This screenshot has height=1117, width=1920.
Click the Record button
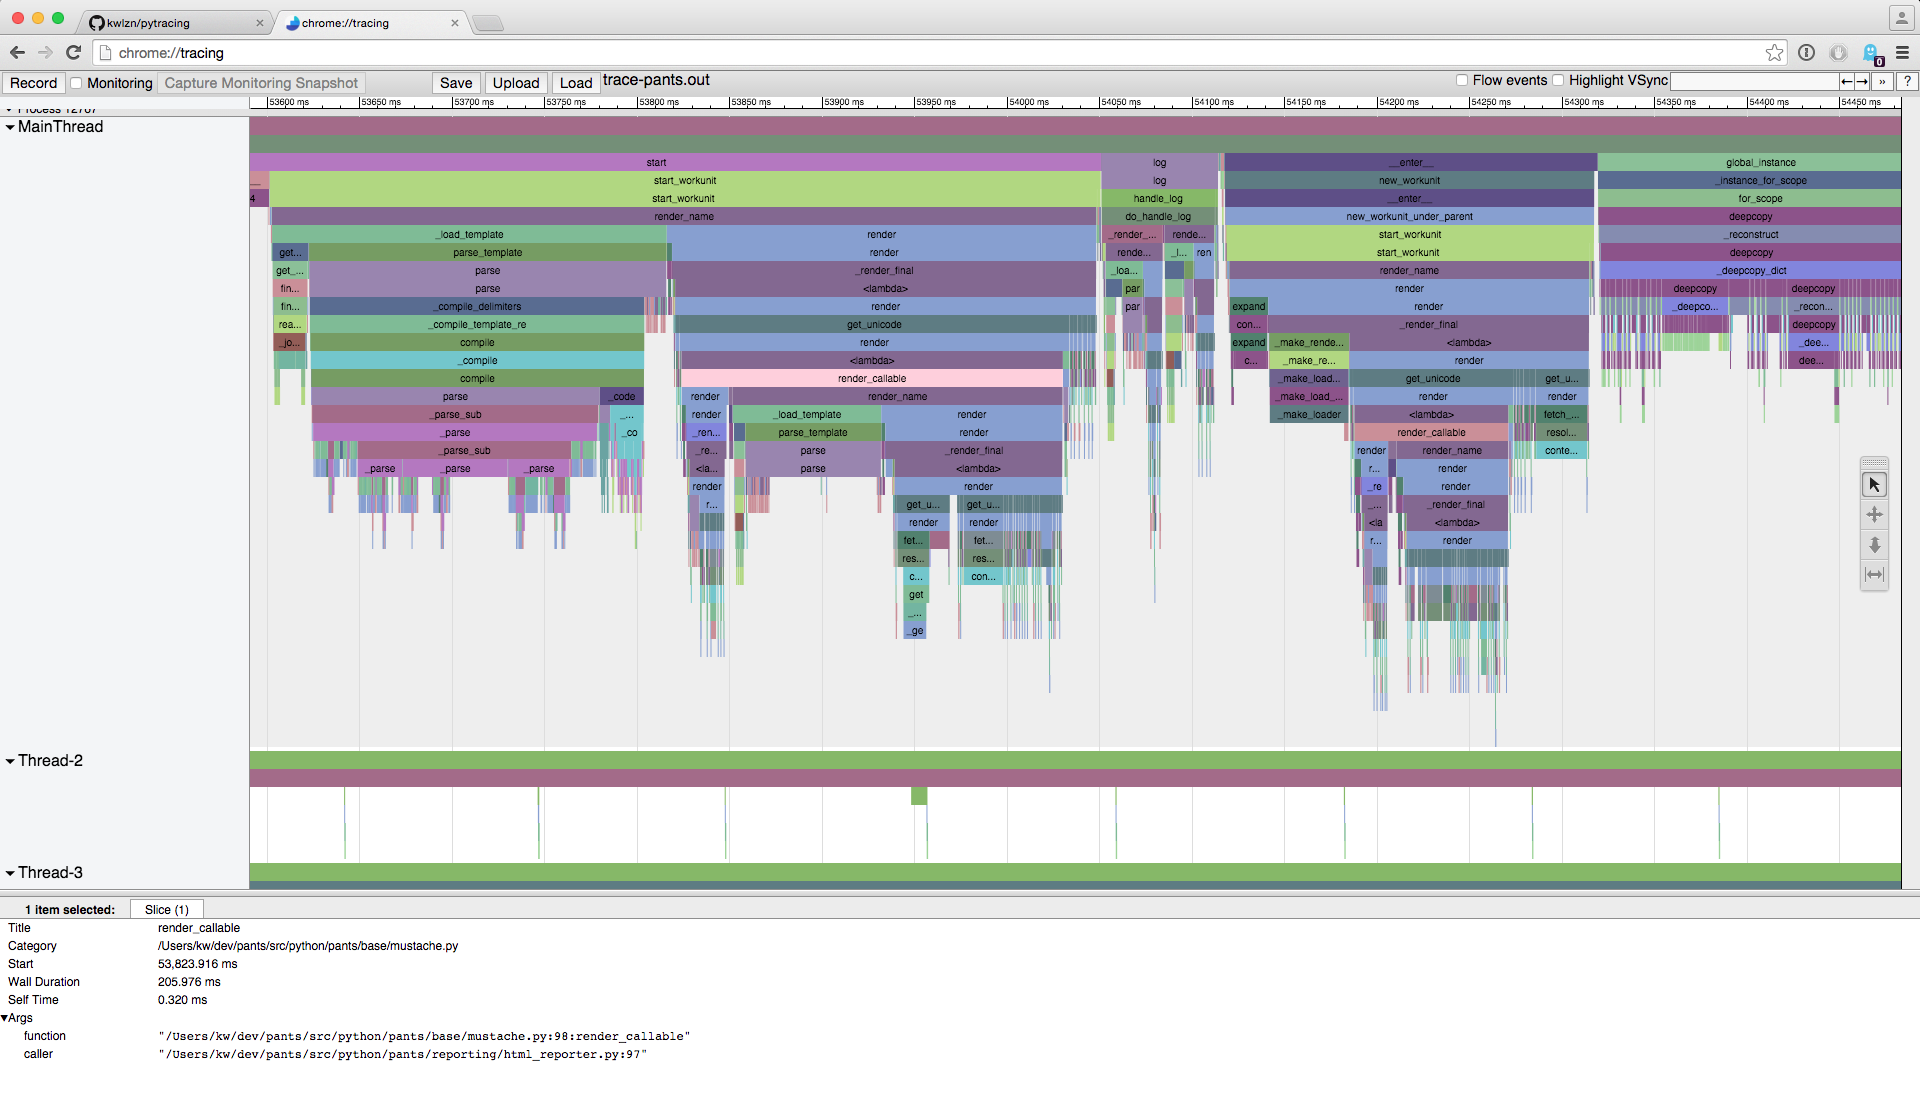point(33,83)
